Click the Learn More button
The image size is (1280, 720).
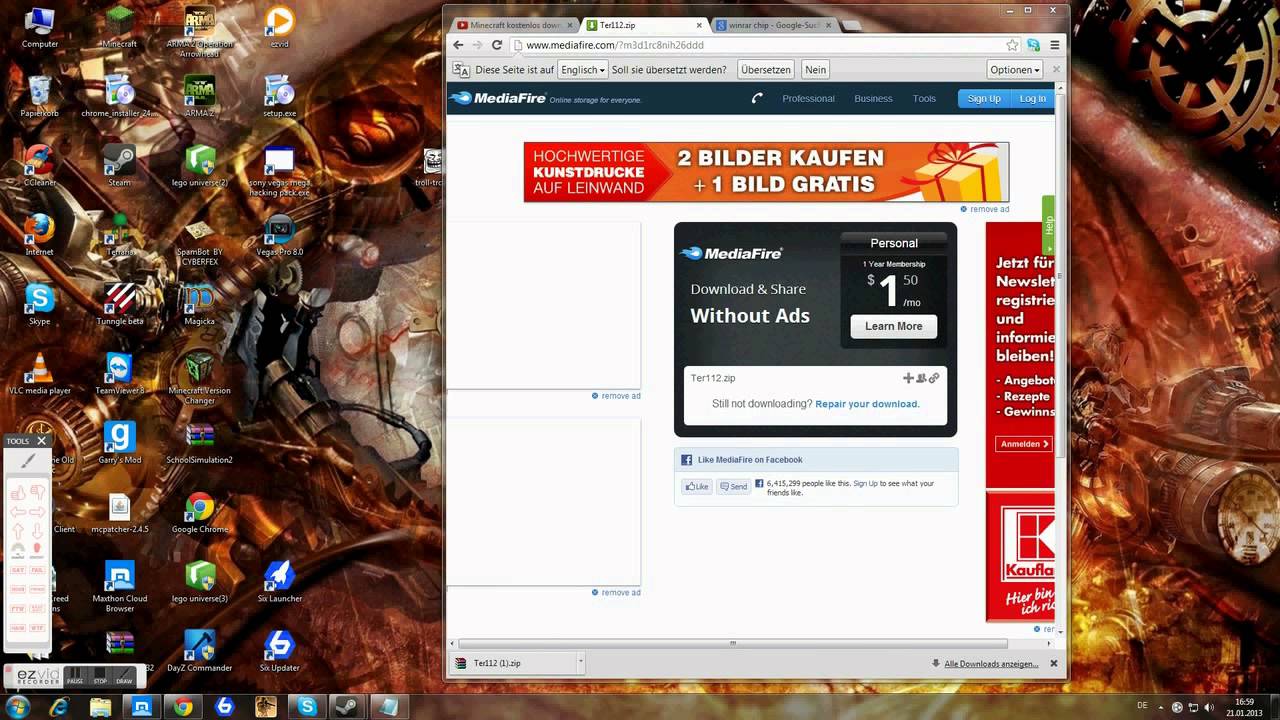click(x=893, y=326)
